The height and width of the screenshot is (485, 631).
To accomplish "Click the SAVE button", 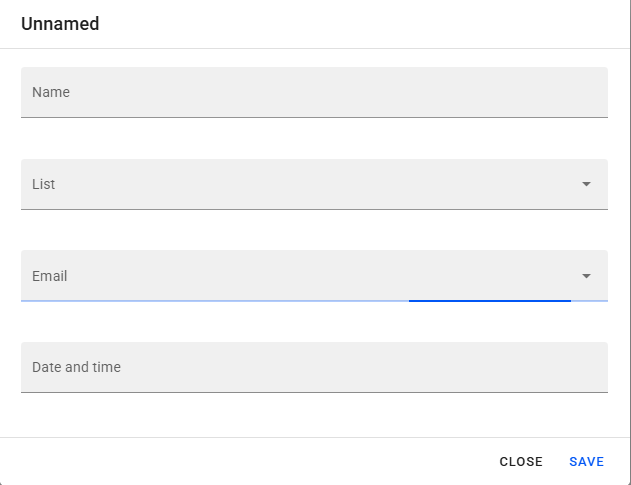I will click(586, 462).
